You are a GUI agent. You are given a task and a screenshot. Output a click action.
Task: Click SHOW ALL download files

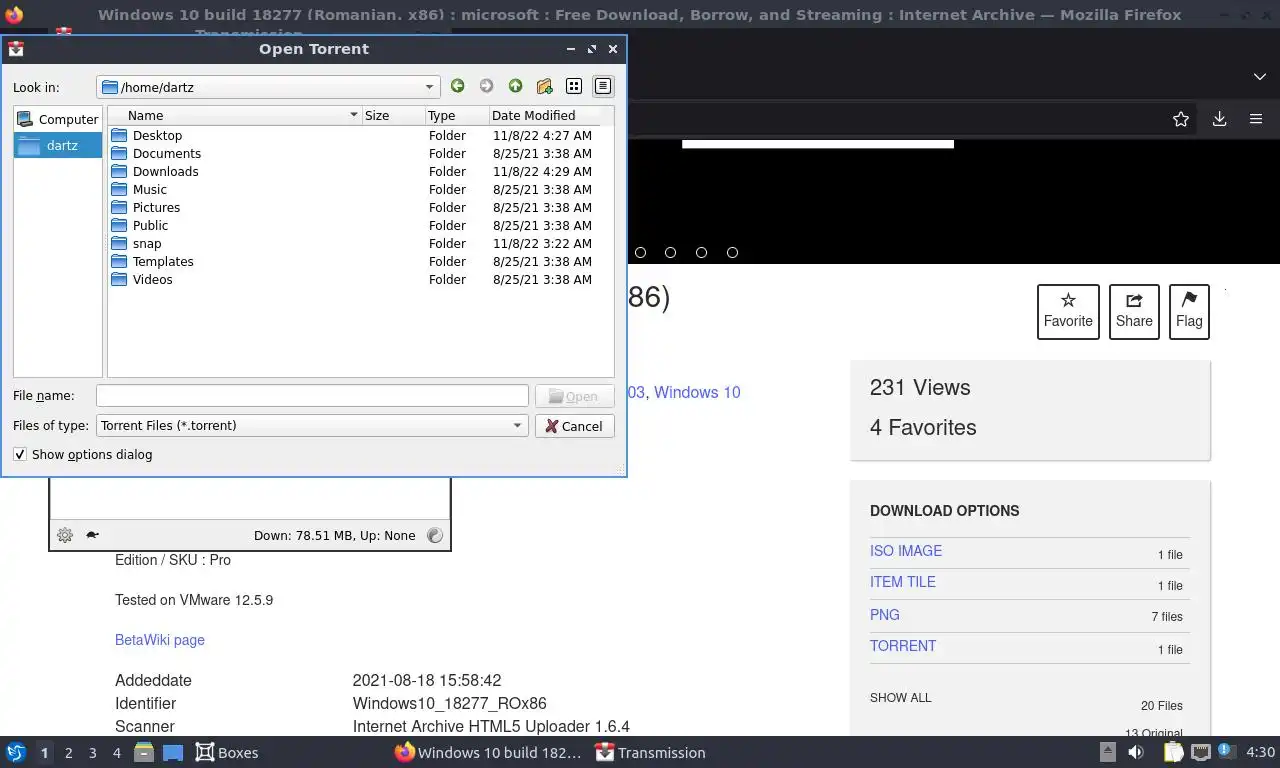point(900,698)
